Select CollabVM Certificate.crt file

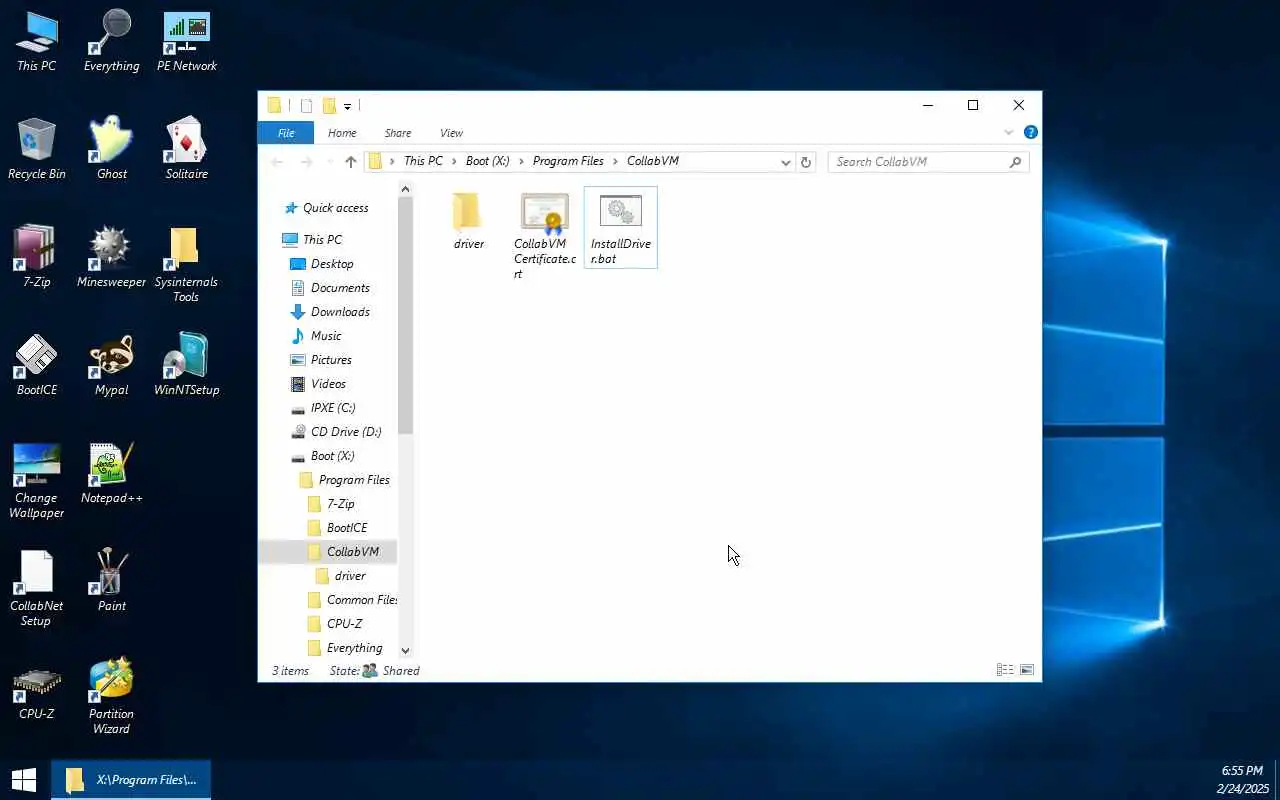[545, 236]
